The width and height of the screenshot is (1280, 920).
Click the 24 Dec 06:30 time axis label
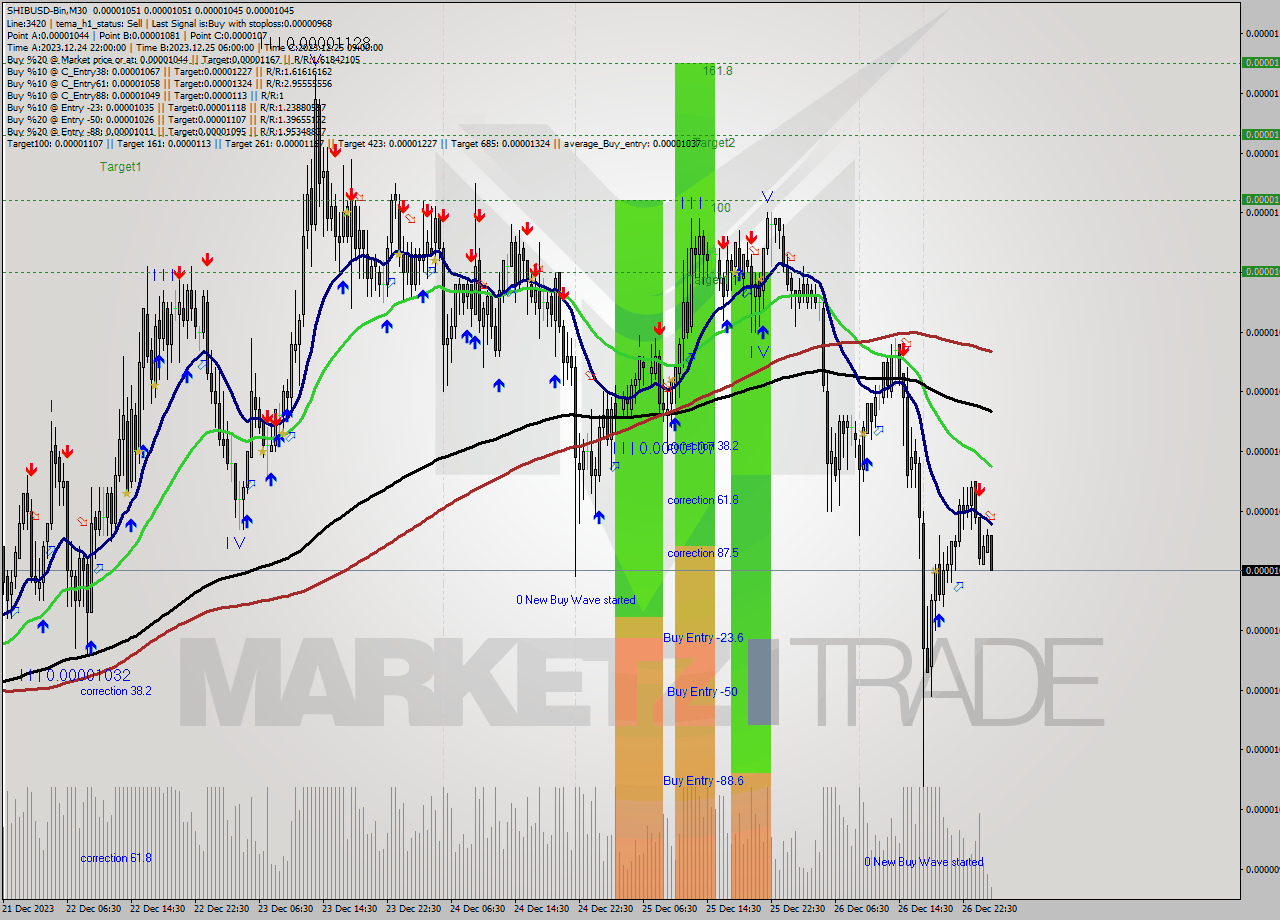tap(477, 909)
